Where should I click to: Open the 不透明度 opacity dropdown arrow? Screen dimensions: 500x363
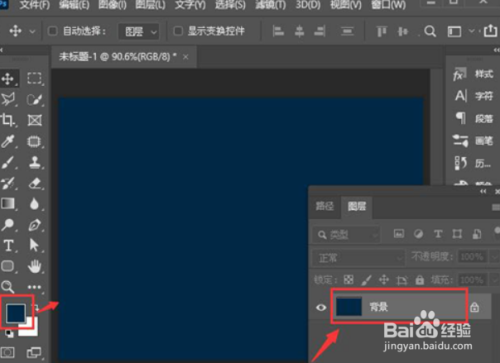(494, 257)
